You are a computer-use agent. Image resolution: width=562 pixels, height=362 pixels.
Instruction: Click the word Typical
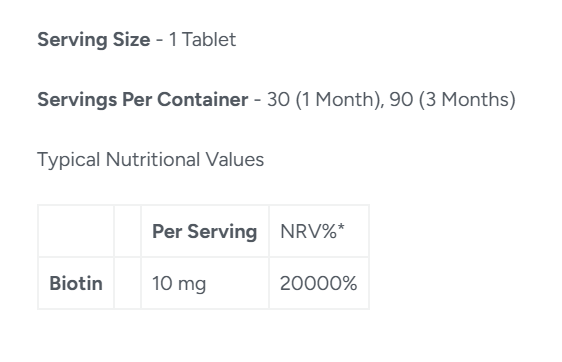69,160
